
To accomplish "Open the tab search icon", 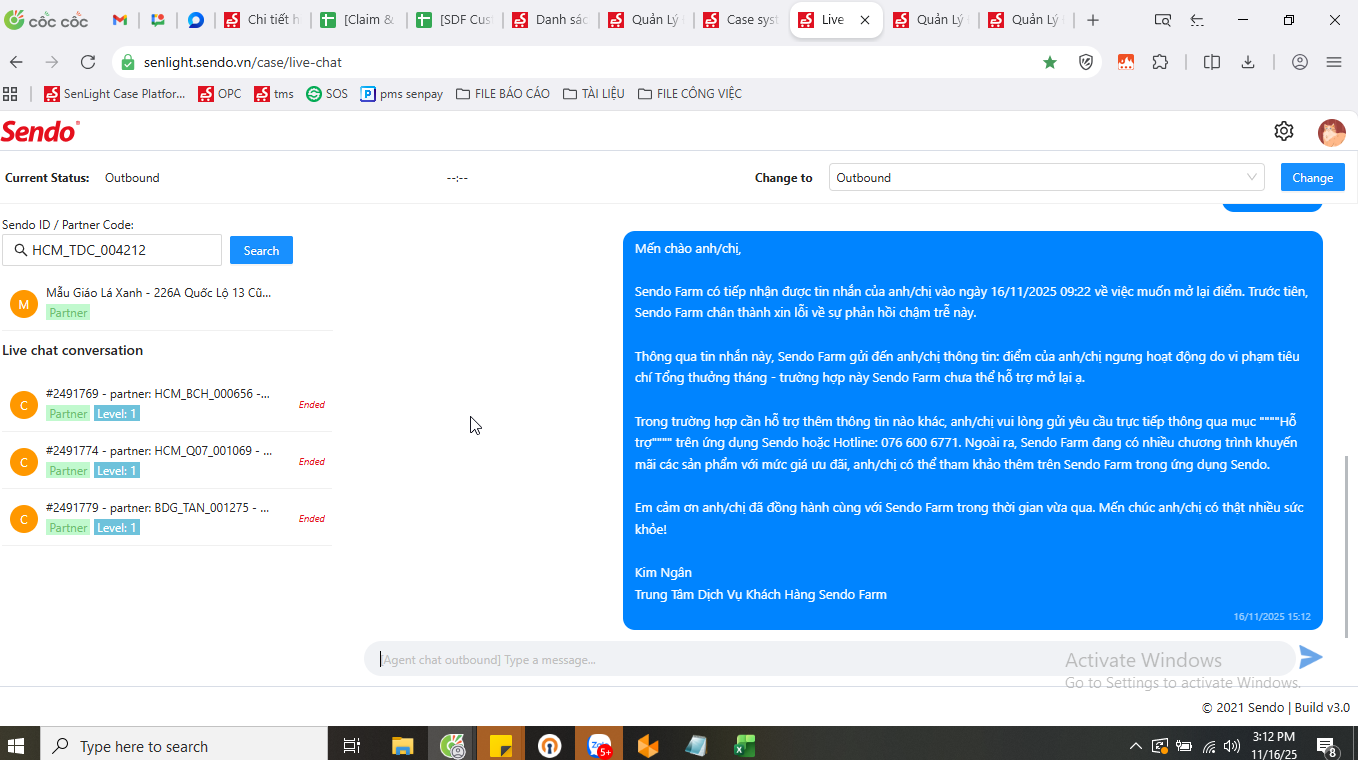I will pos(1162,20).
